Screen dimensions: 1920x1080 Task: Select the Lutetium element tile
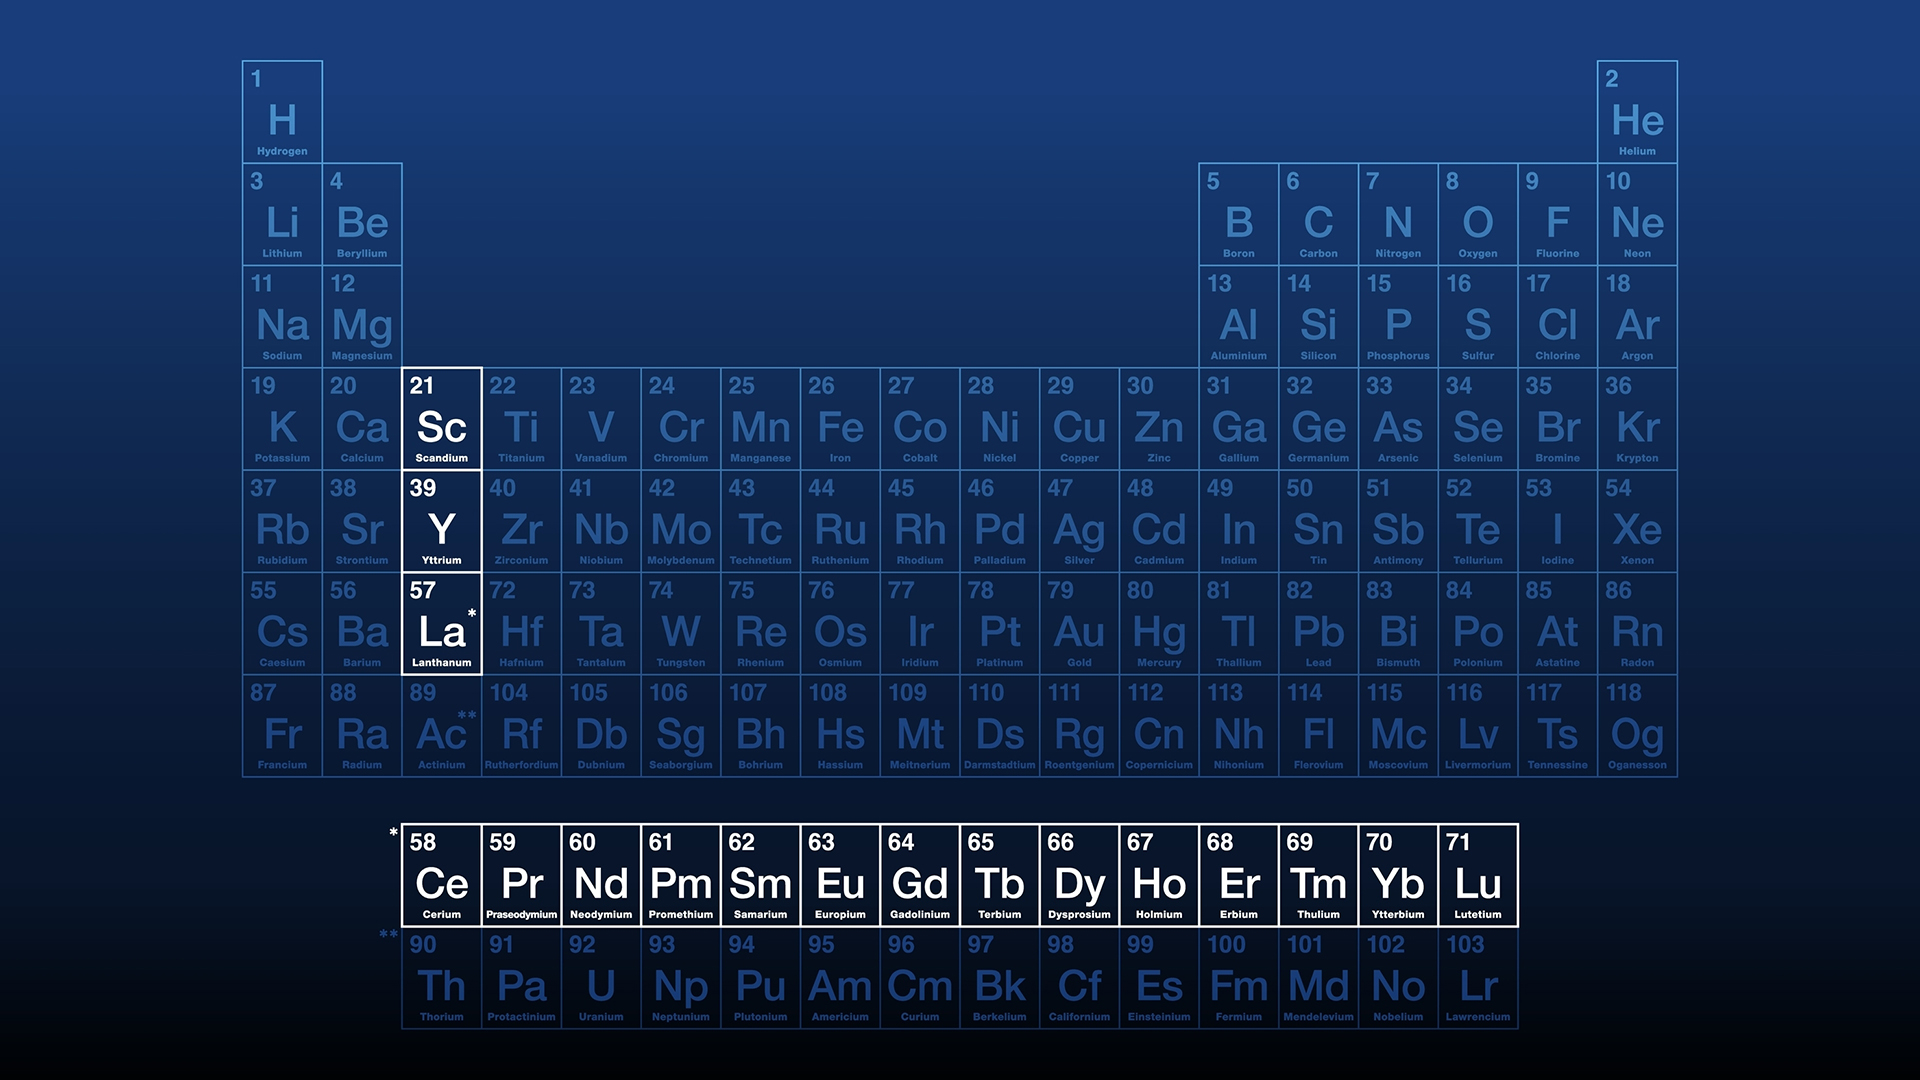point(1478,875)
